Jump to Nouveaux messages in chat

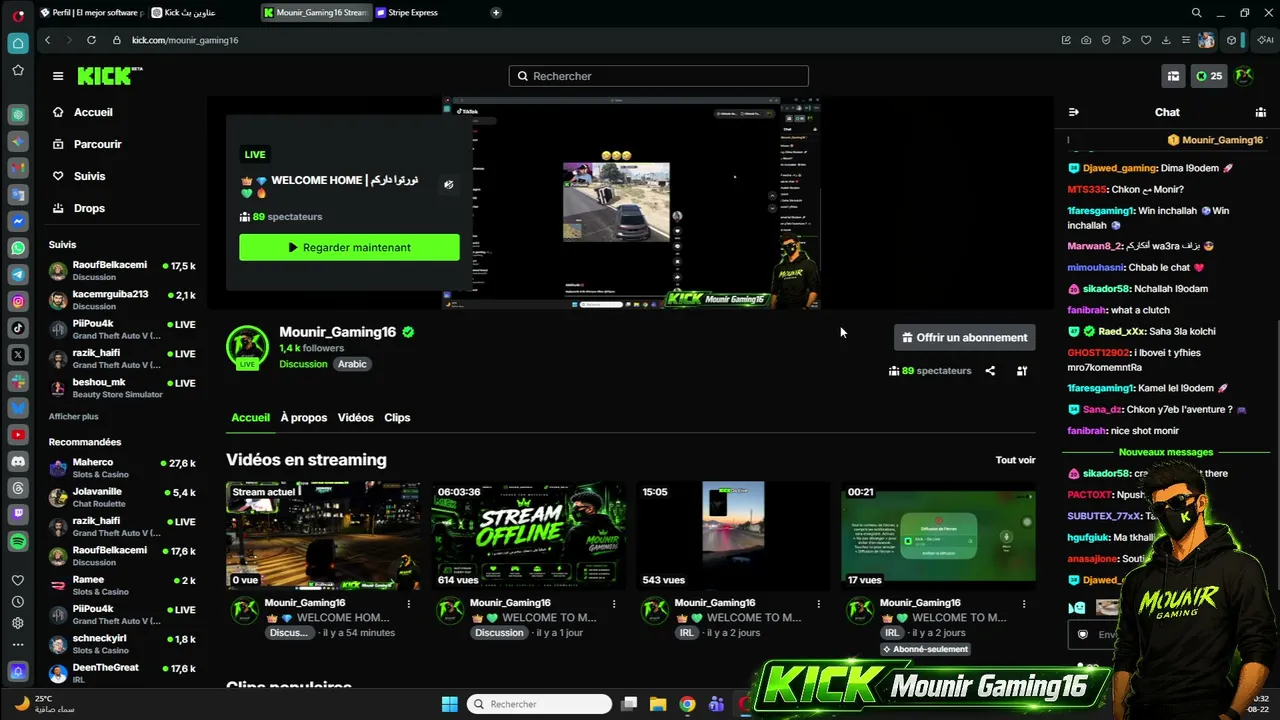click(1166, 452)
